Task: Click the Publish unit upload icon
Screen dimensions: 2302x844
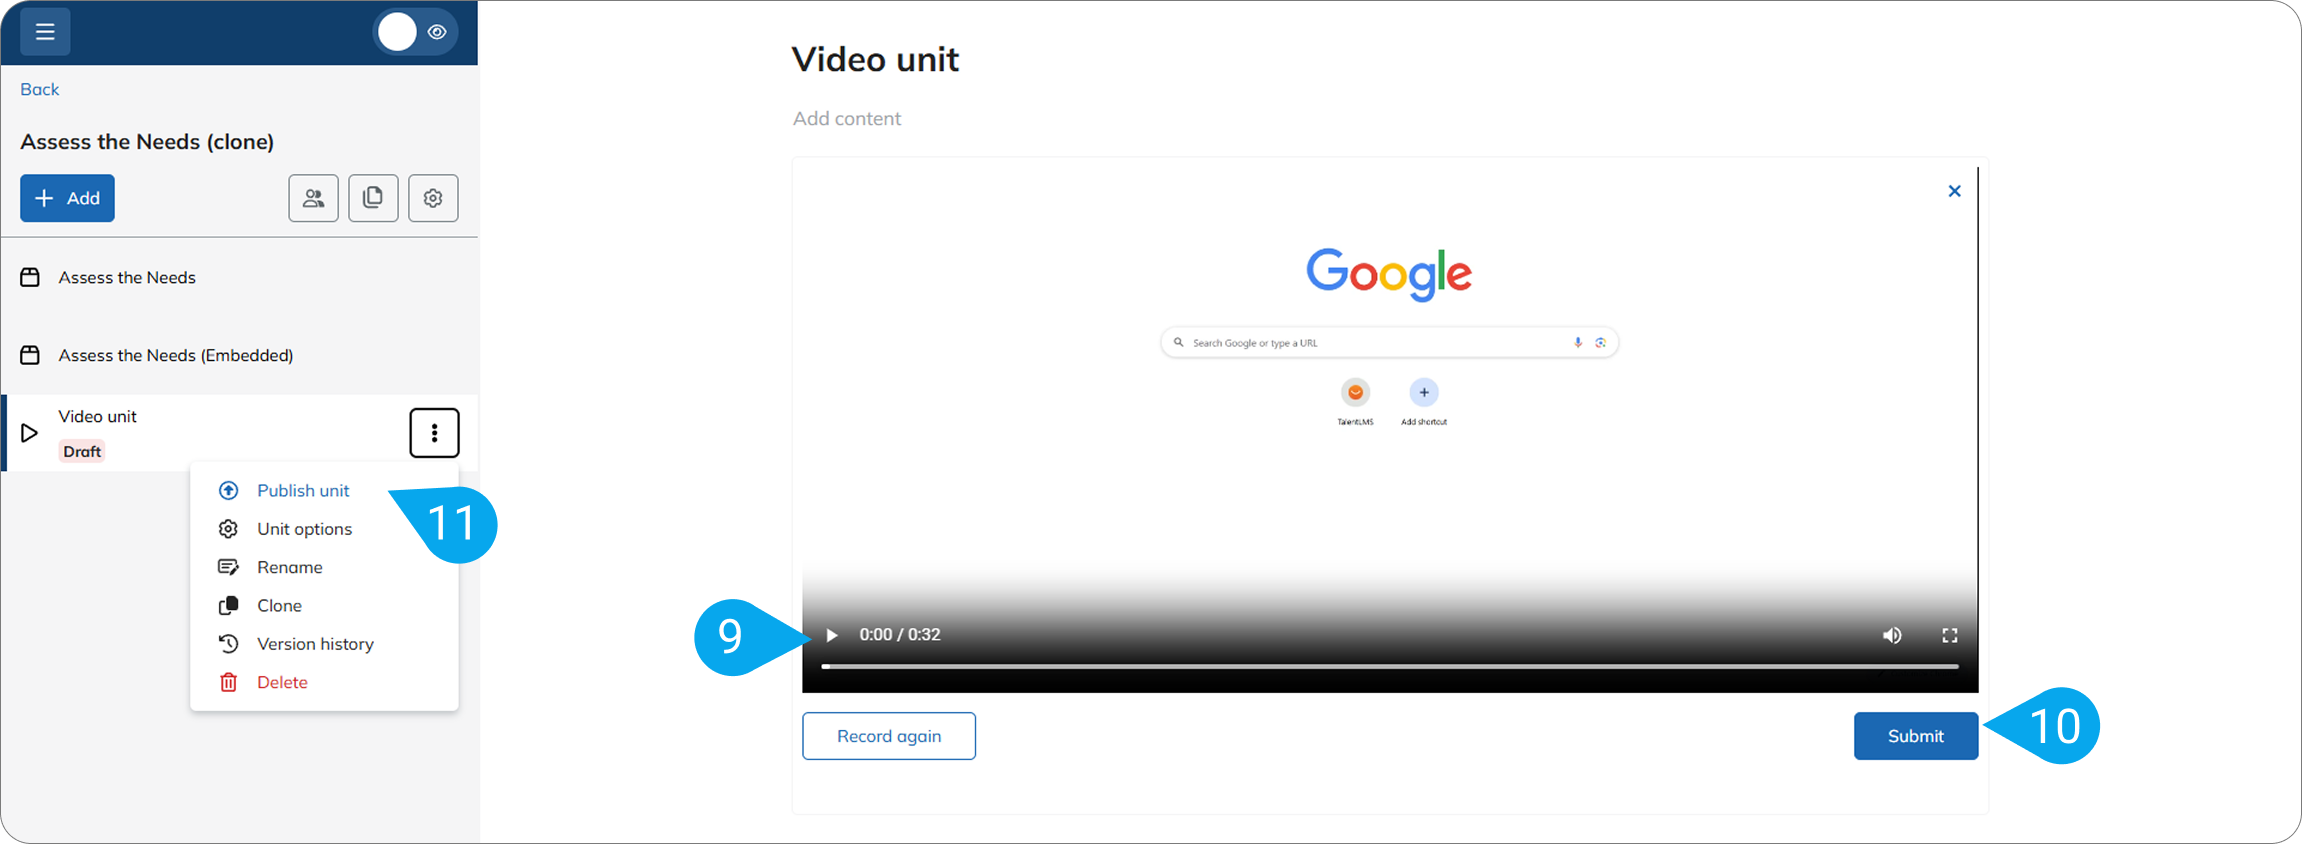Action: (229, 490)
